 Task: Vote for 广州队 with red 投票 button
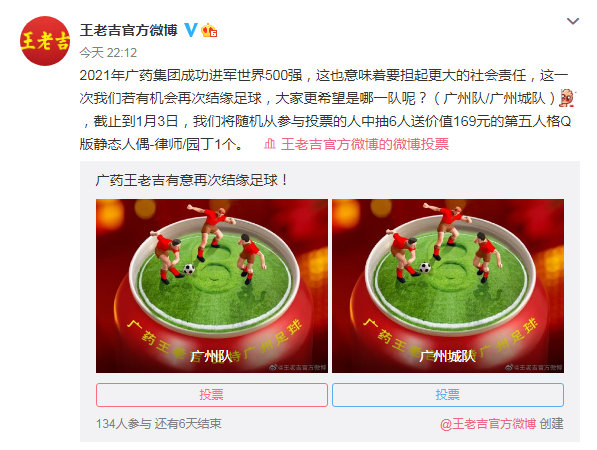pos(212,395)
